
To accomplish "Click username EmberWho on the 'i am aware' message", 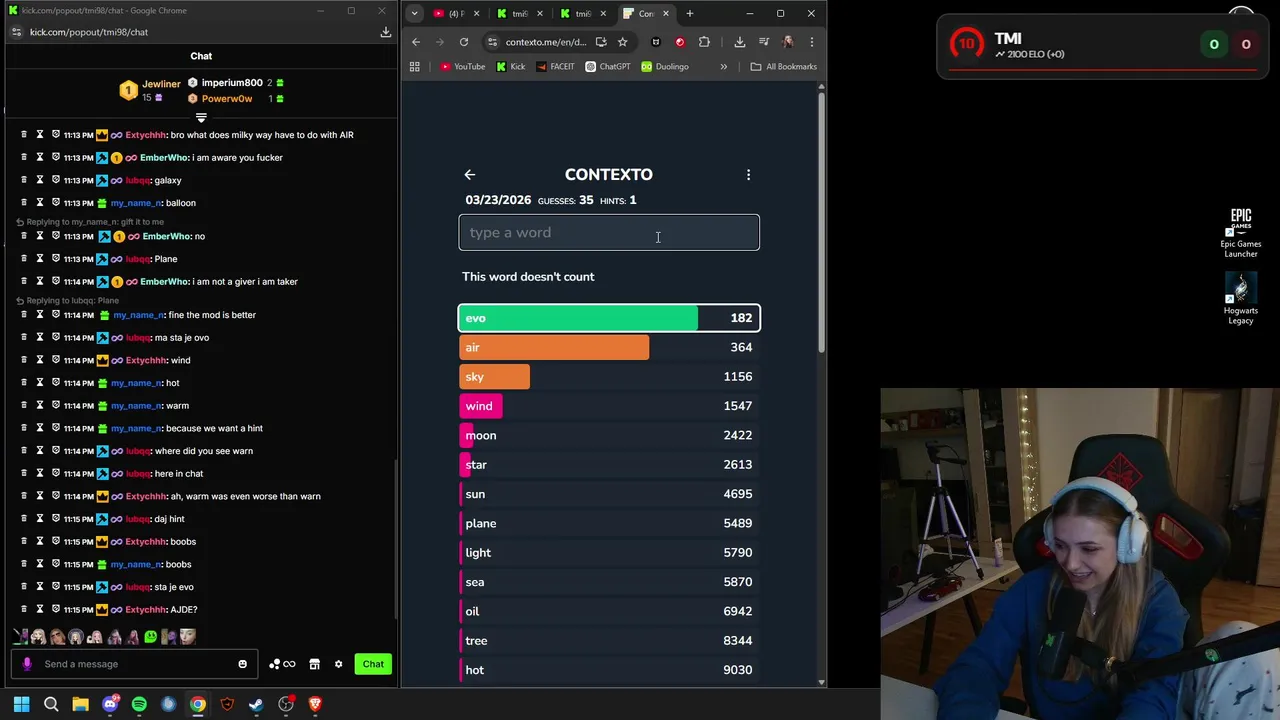I will 165,158.
